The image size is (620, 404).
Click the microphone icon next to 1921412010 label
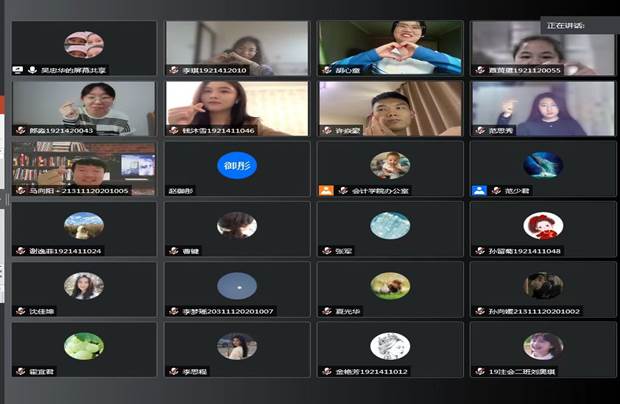pyautogui.click(x=173, y=70)
